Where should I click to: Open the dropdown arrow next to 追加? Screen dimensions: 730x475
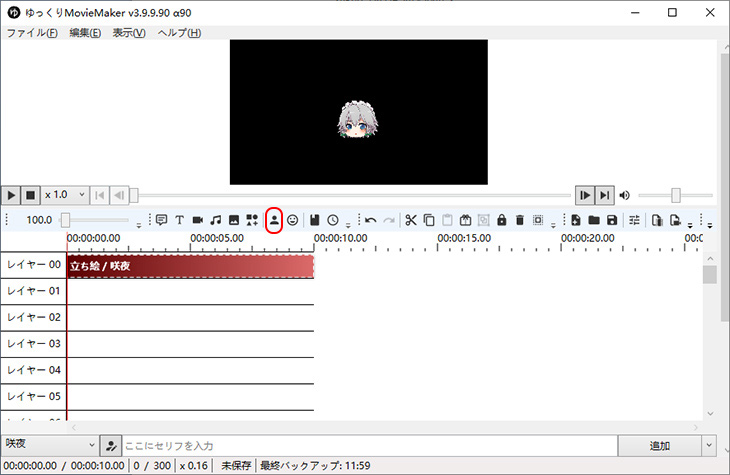pos(709,446)
